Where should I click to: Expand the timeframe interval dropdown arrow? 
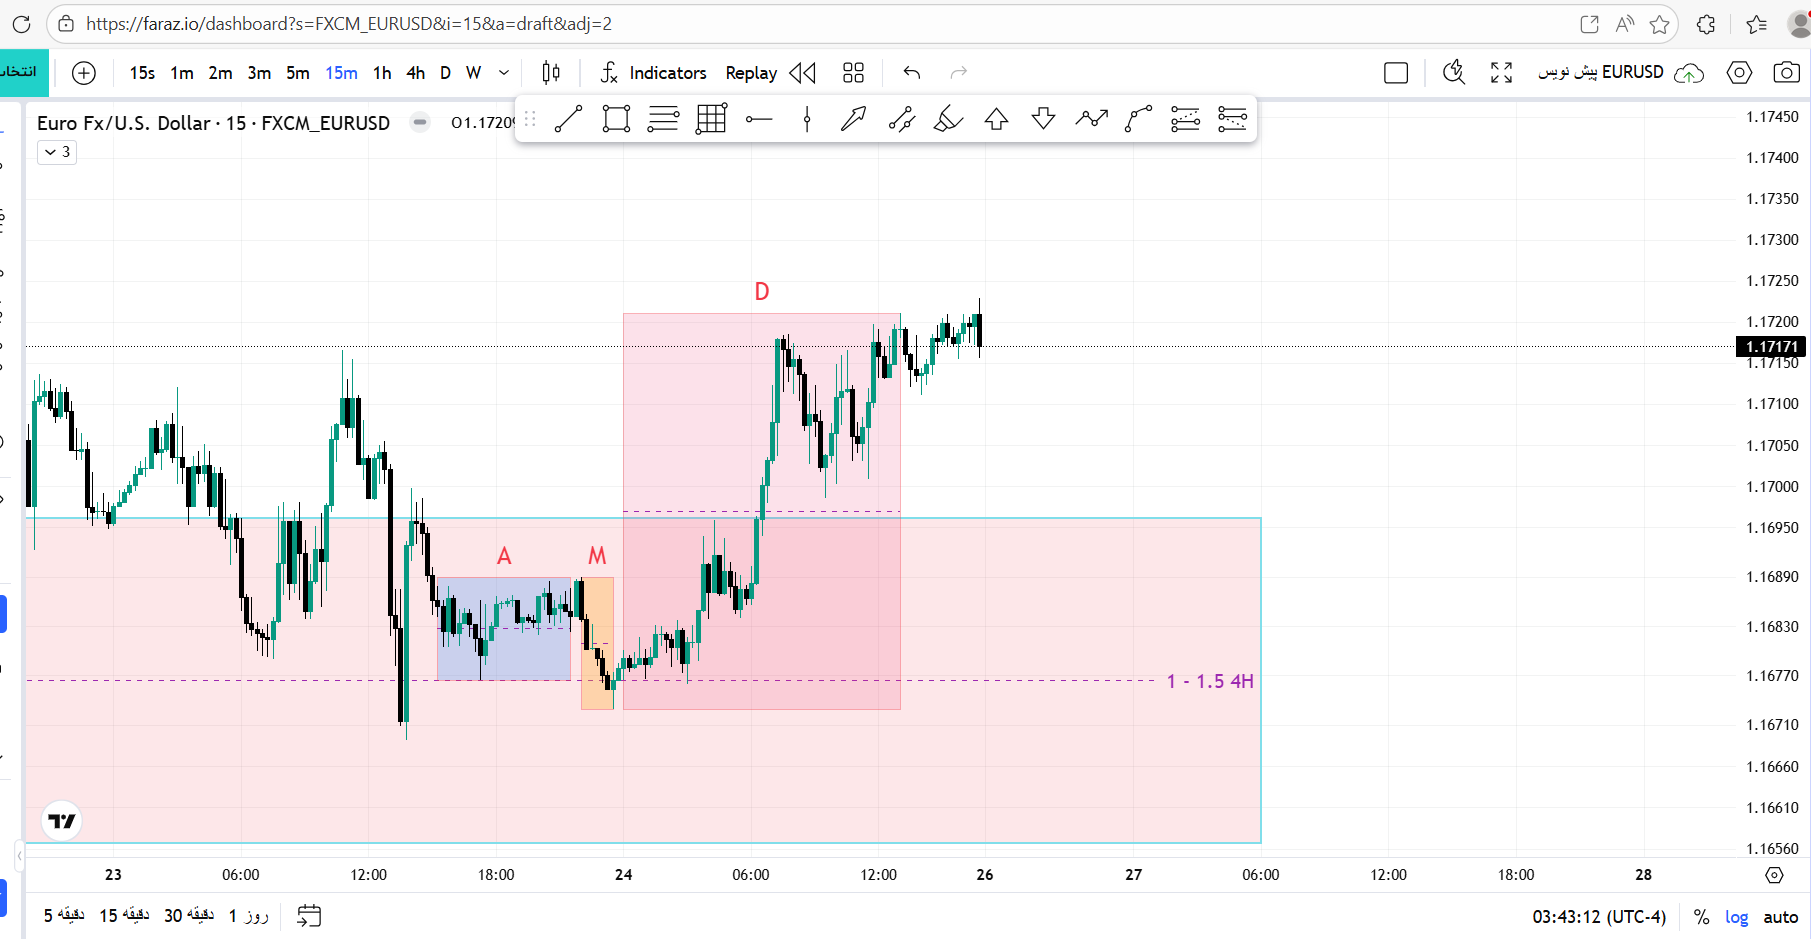click(504, 73)
